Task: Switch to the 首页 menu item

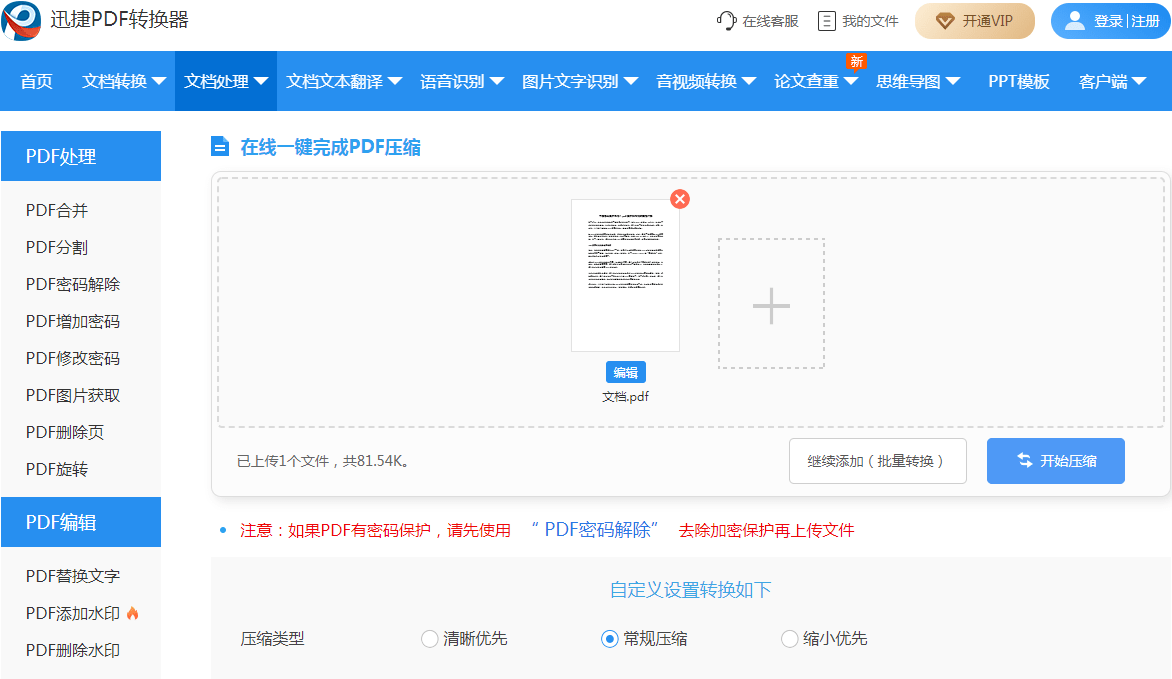Action: click(35, 81)
